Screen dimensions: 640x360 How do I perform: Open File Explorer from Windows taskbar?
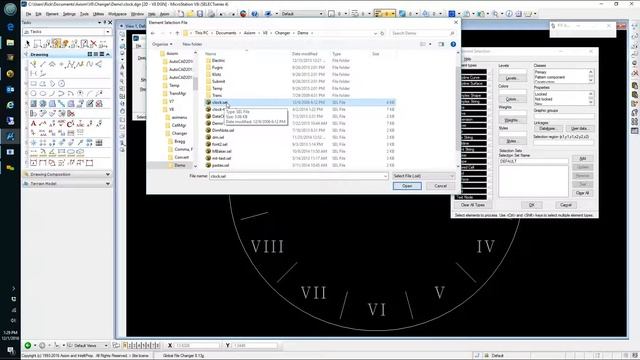click(x=10, y=42)
